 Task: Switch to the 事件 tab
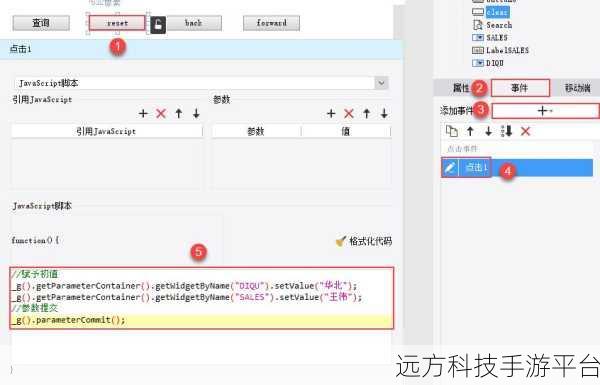point(520,88)
